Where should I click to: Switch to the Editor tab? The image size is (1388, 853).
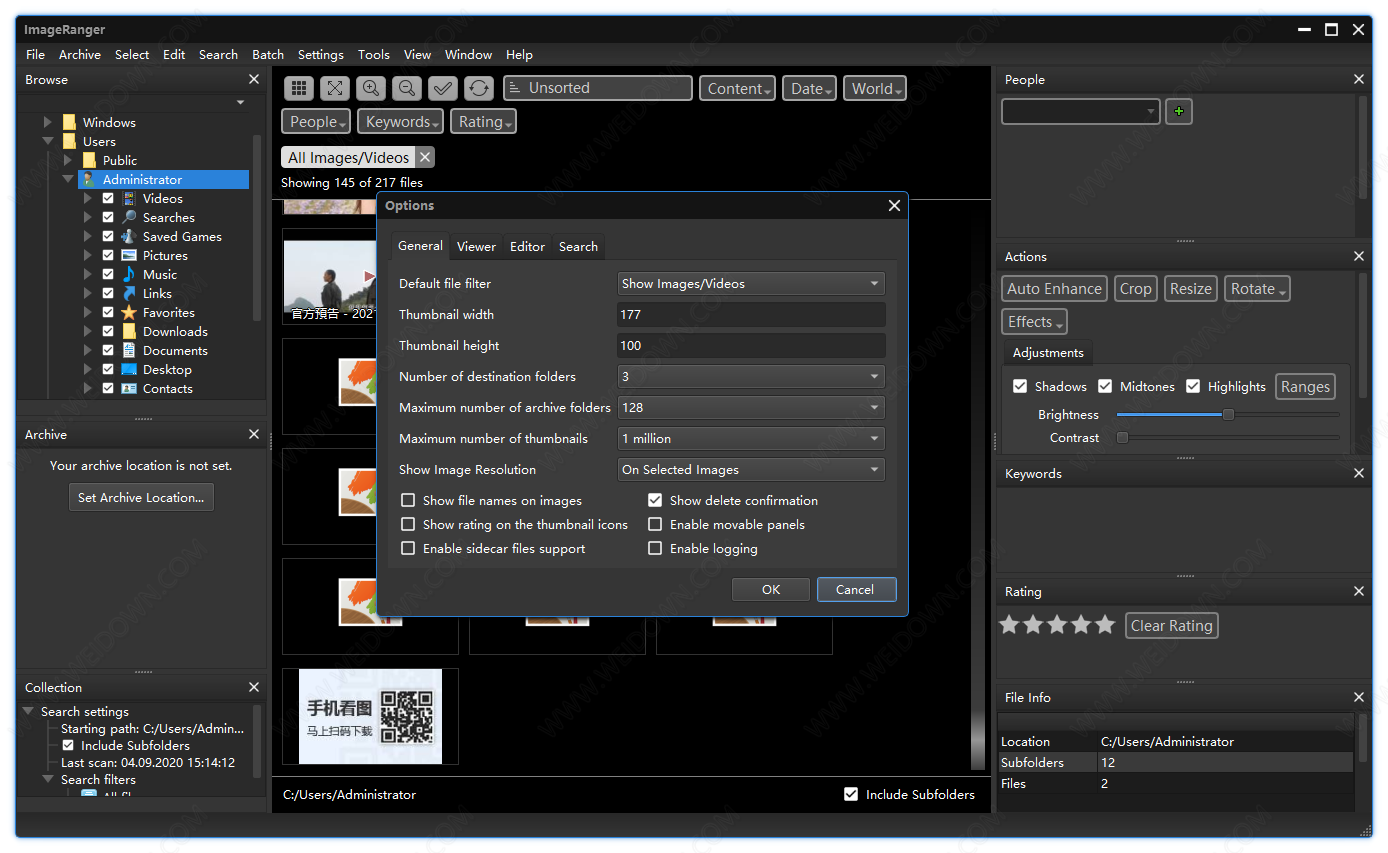pyautogui.click(x=527, y=247)
